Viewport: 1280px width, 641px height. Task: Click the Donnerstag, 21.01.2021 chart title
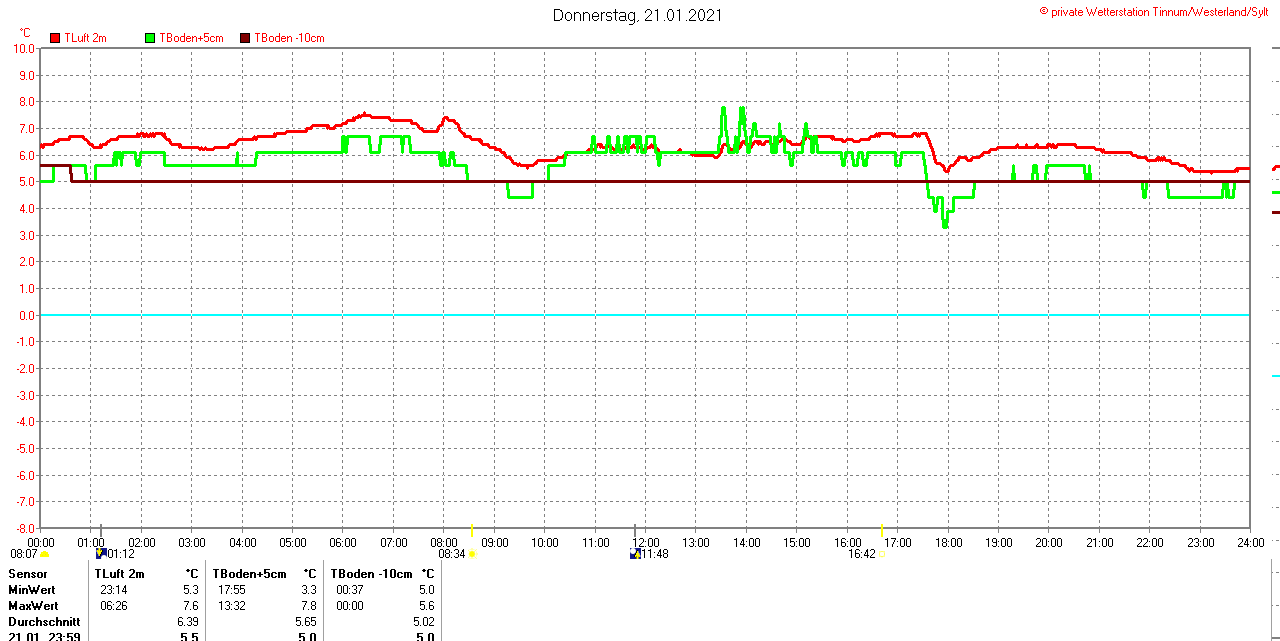tap(637, 15)
